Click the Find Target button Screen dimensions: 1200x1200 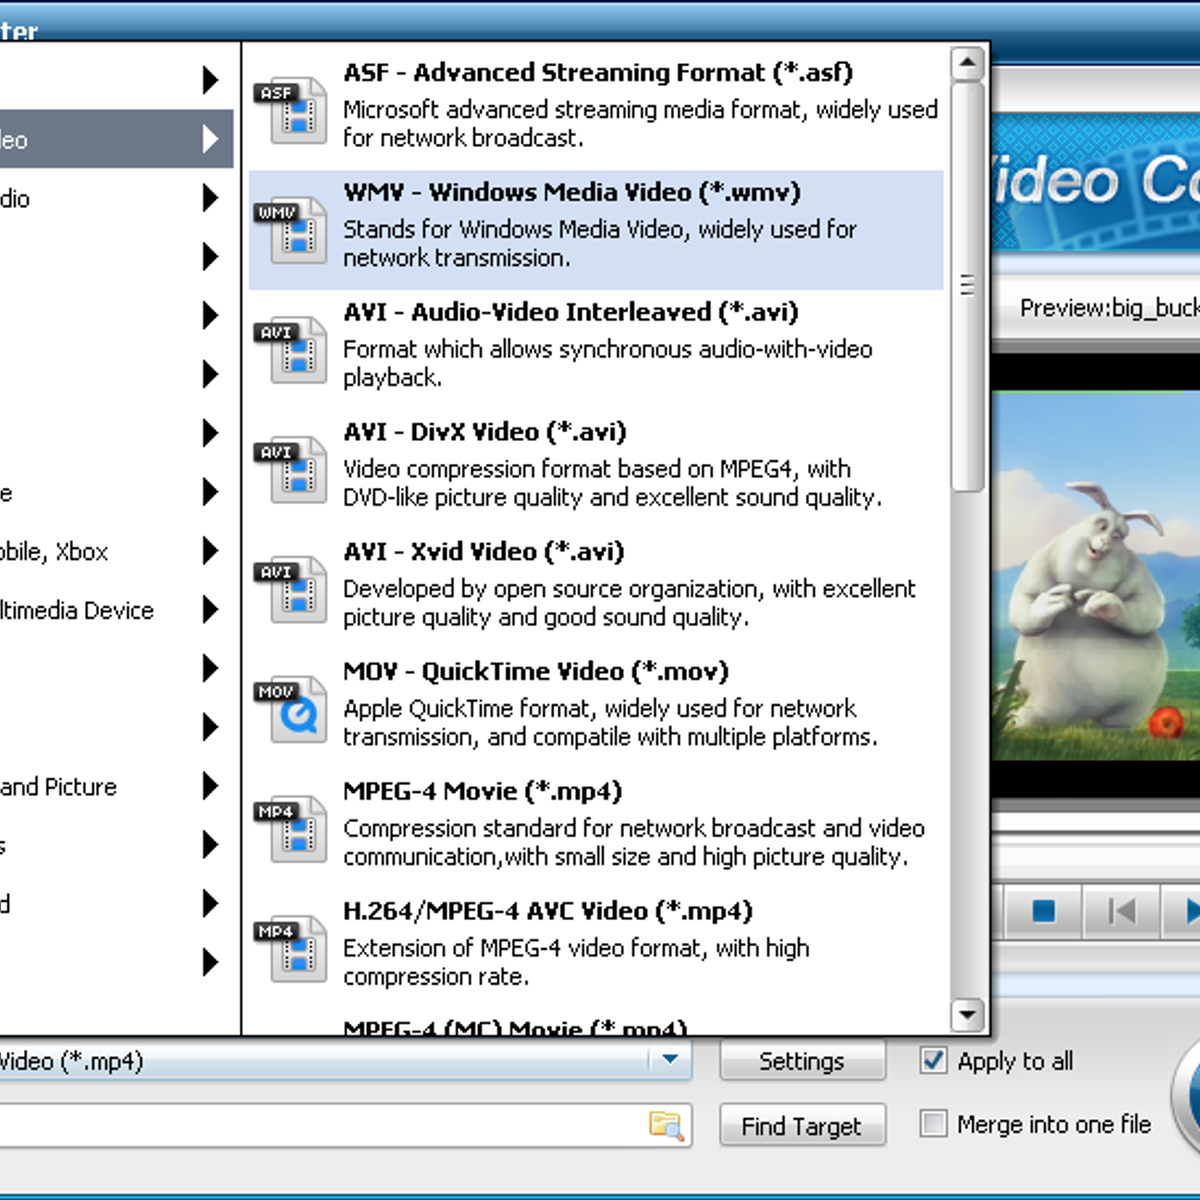click(x=802, y=1126)
